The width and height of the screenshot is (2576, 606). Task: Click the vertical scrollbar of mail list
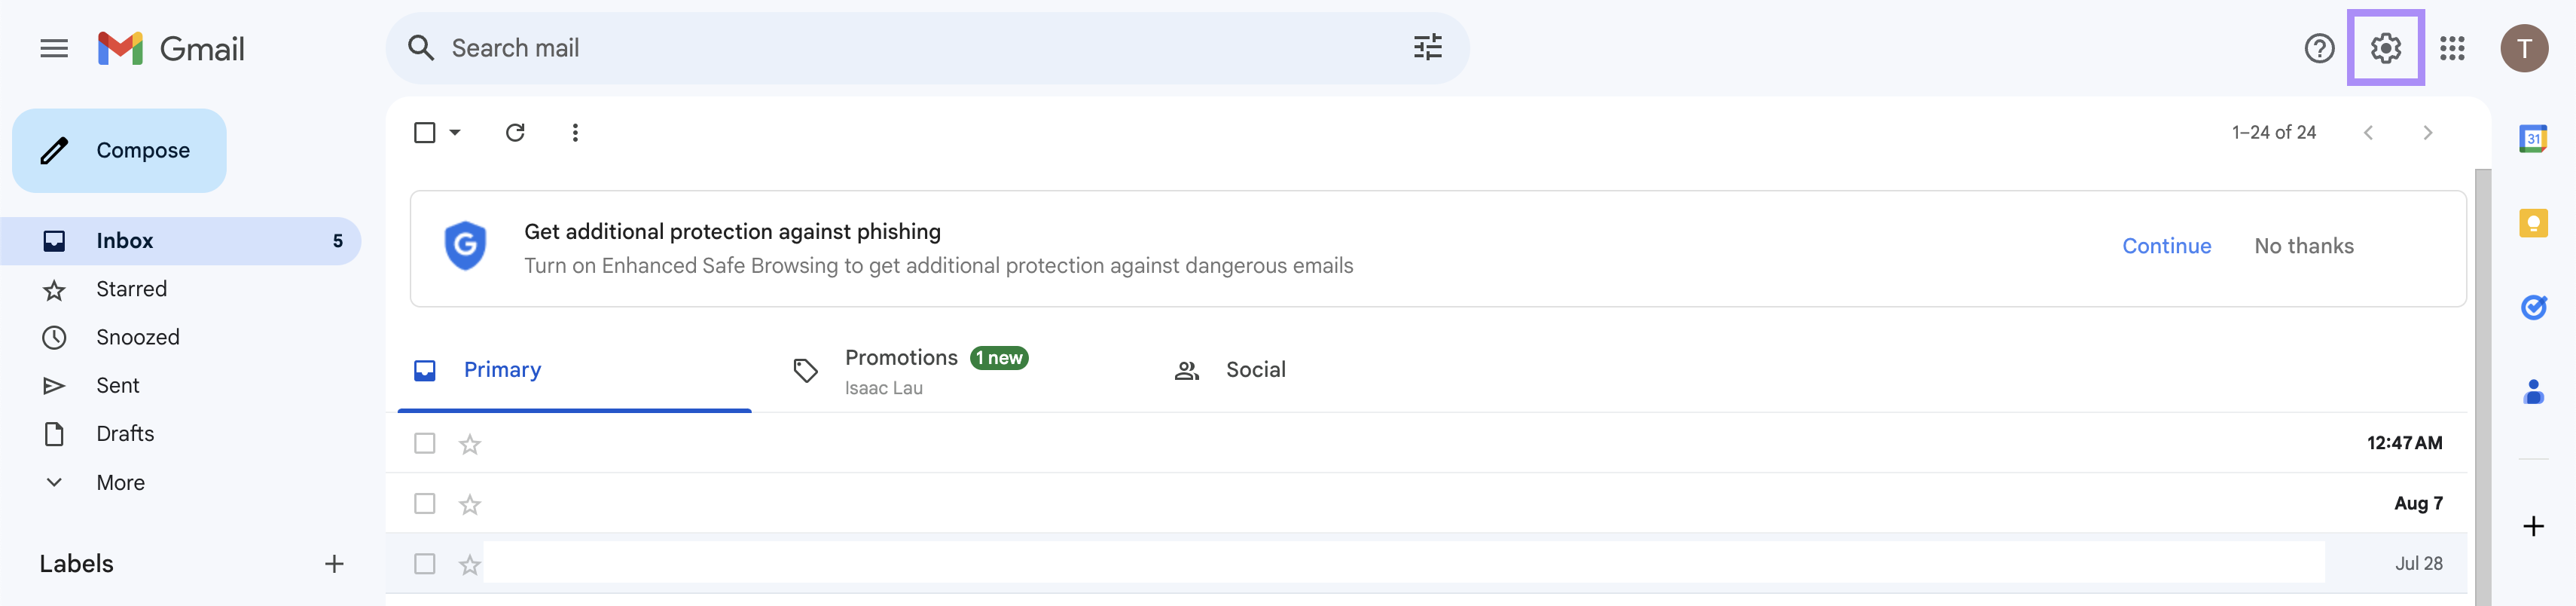pos(2483,386)
